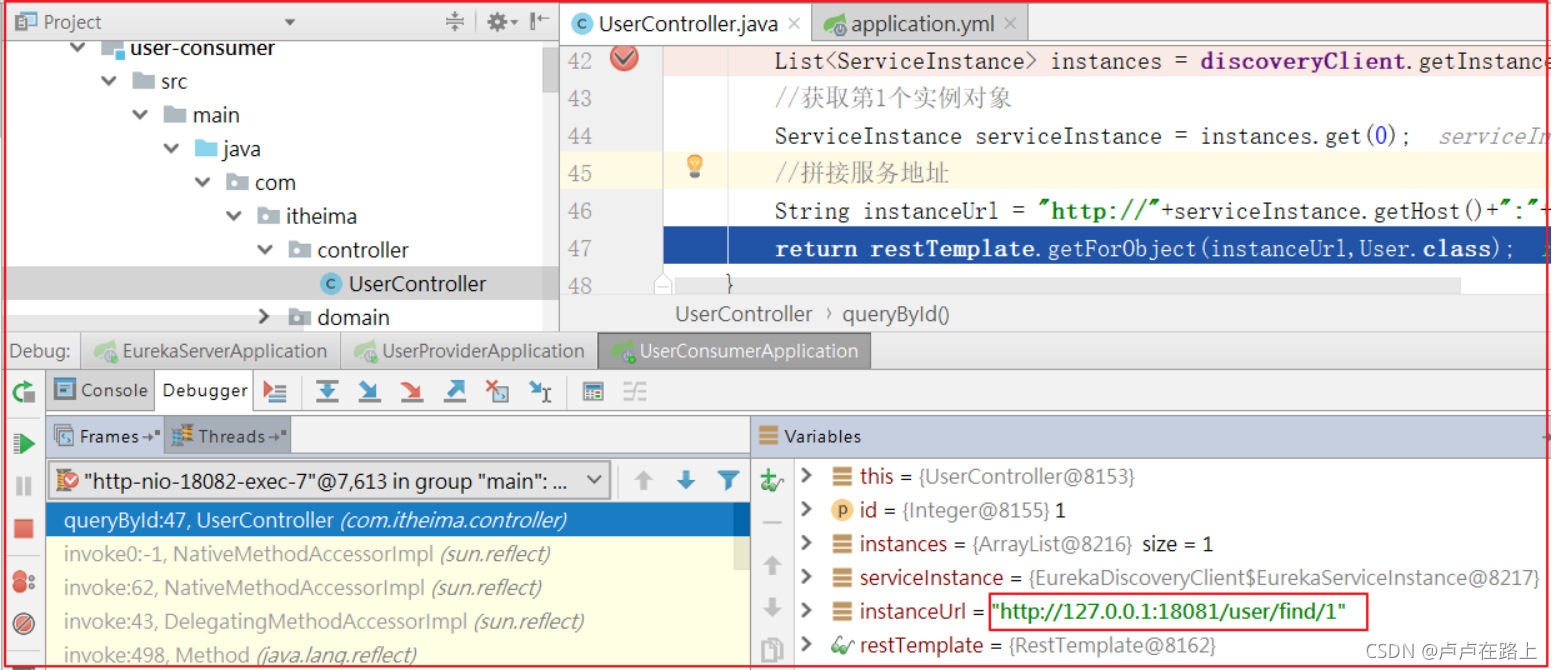The width and height of the screenshot is (1552, 670).
Task: Expand the instances variable node
Action: tap(807, 544)
